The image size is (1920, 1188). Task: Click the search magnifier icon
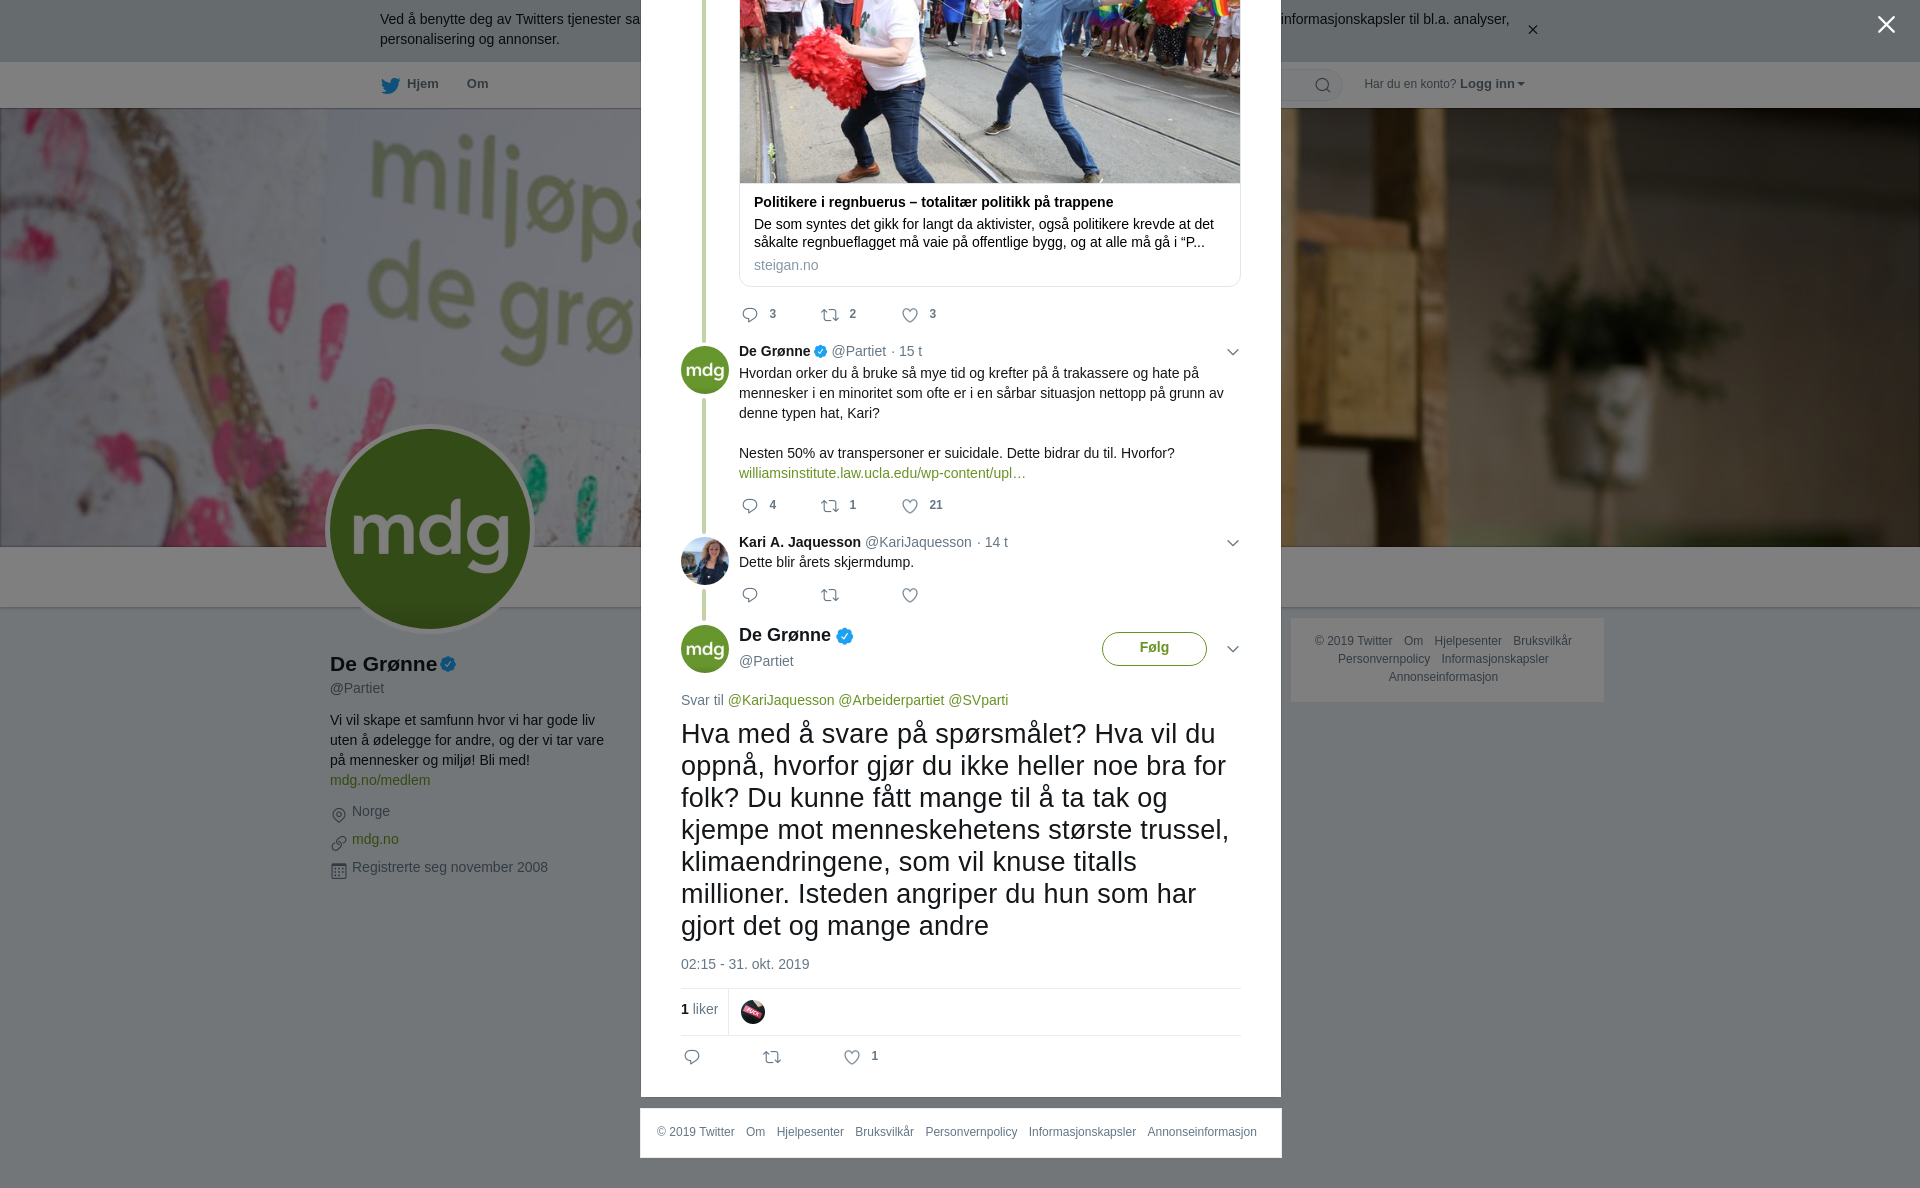tap(1323, 85)
